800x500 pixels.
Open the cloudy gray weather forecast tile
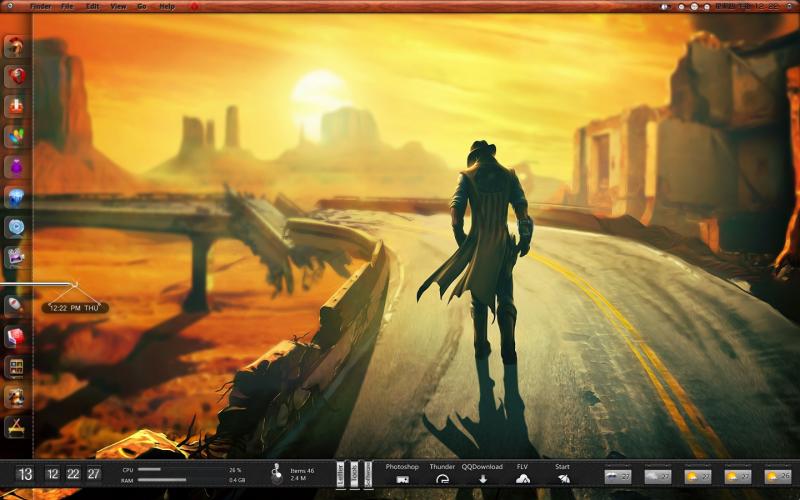point(658,477)
